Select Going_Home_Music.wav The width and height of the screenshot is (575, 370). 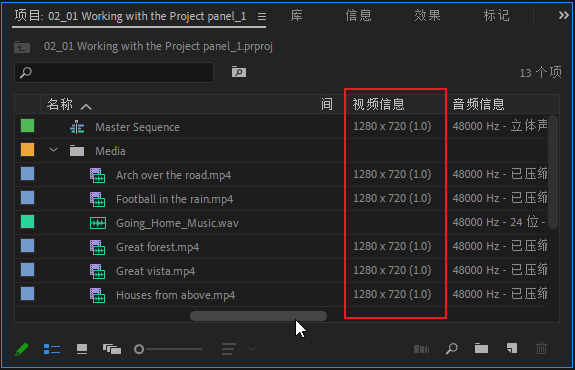177,223
